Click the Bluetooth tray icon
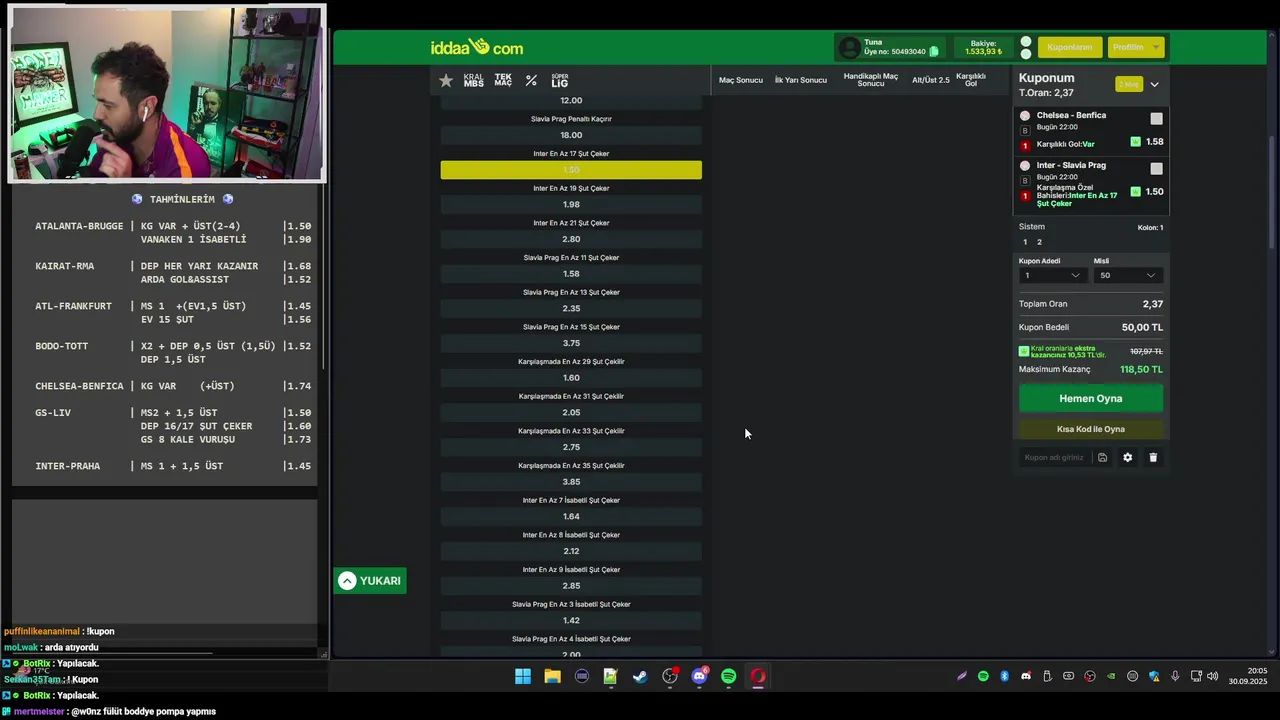The width and height of the screenshot is (1280, 720). point(1005,677)
